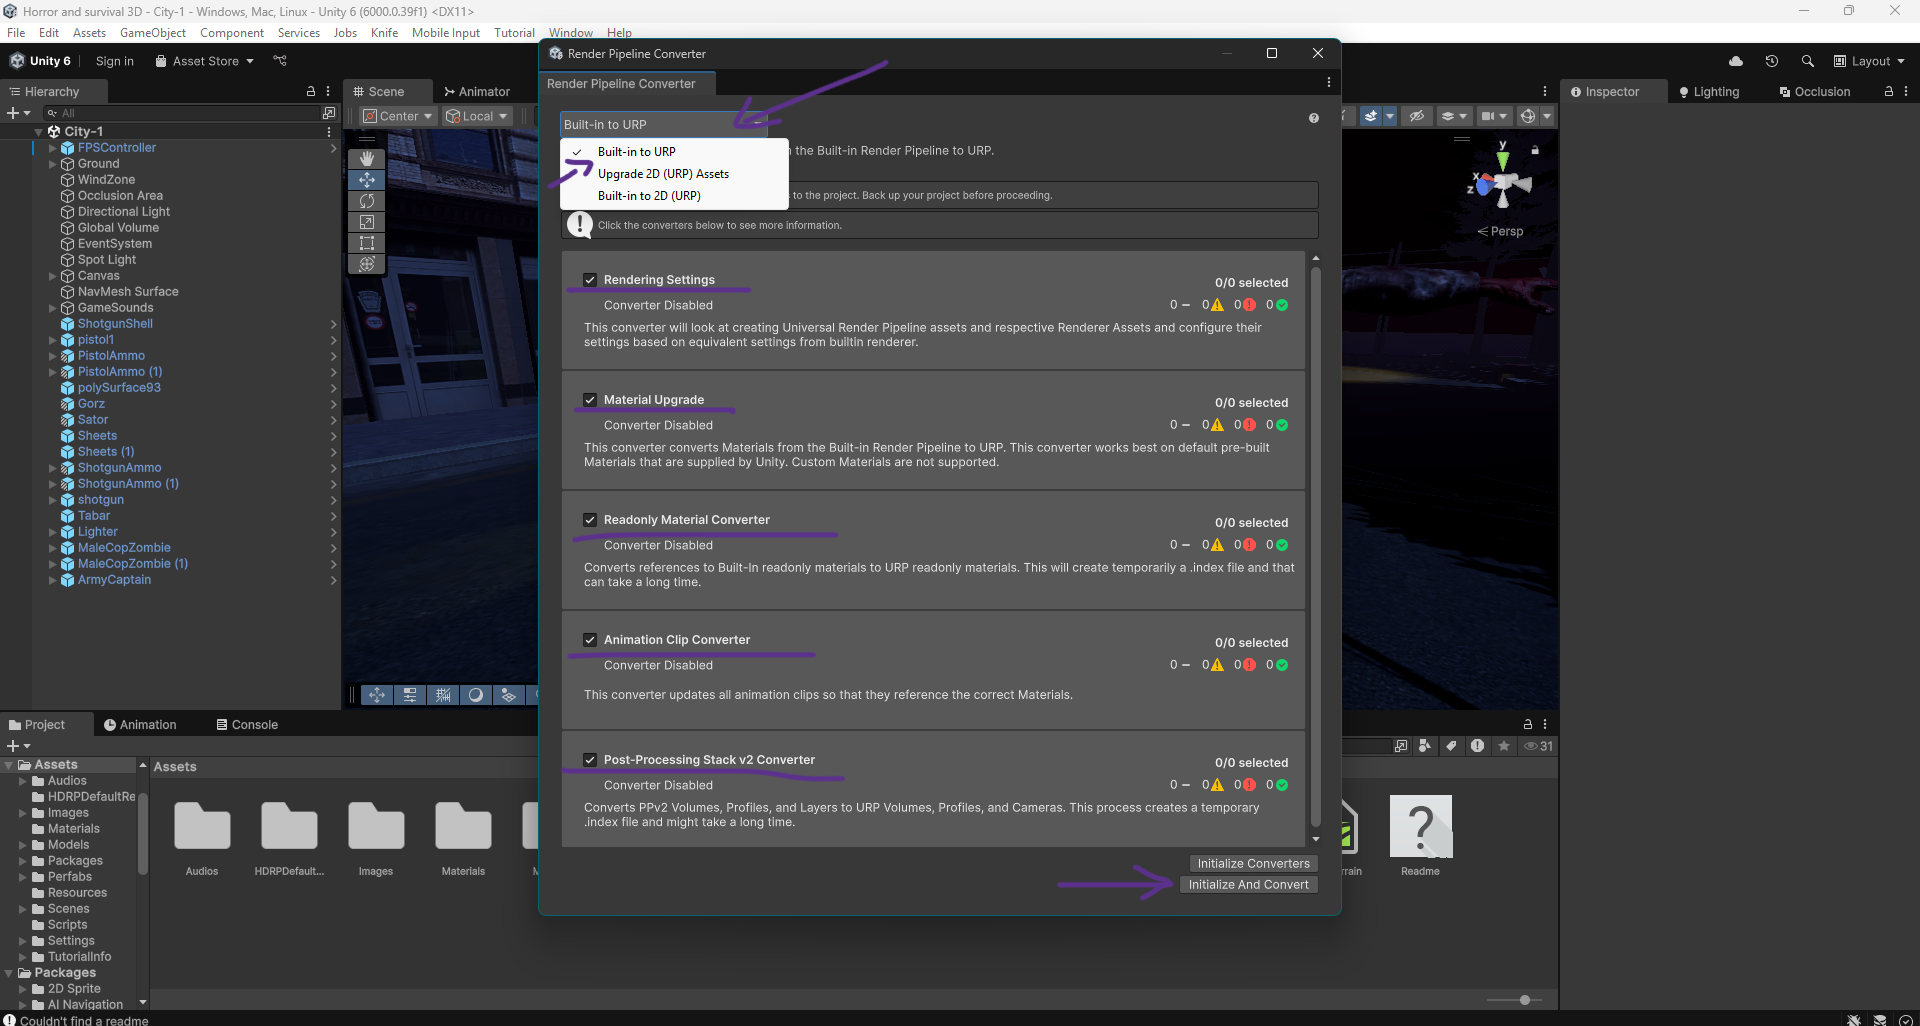1920x1026 pixels.
Task: Uncheck the Rendering Settings converter
Action: (x=590, y=280)
